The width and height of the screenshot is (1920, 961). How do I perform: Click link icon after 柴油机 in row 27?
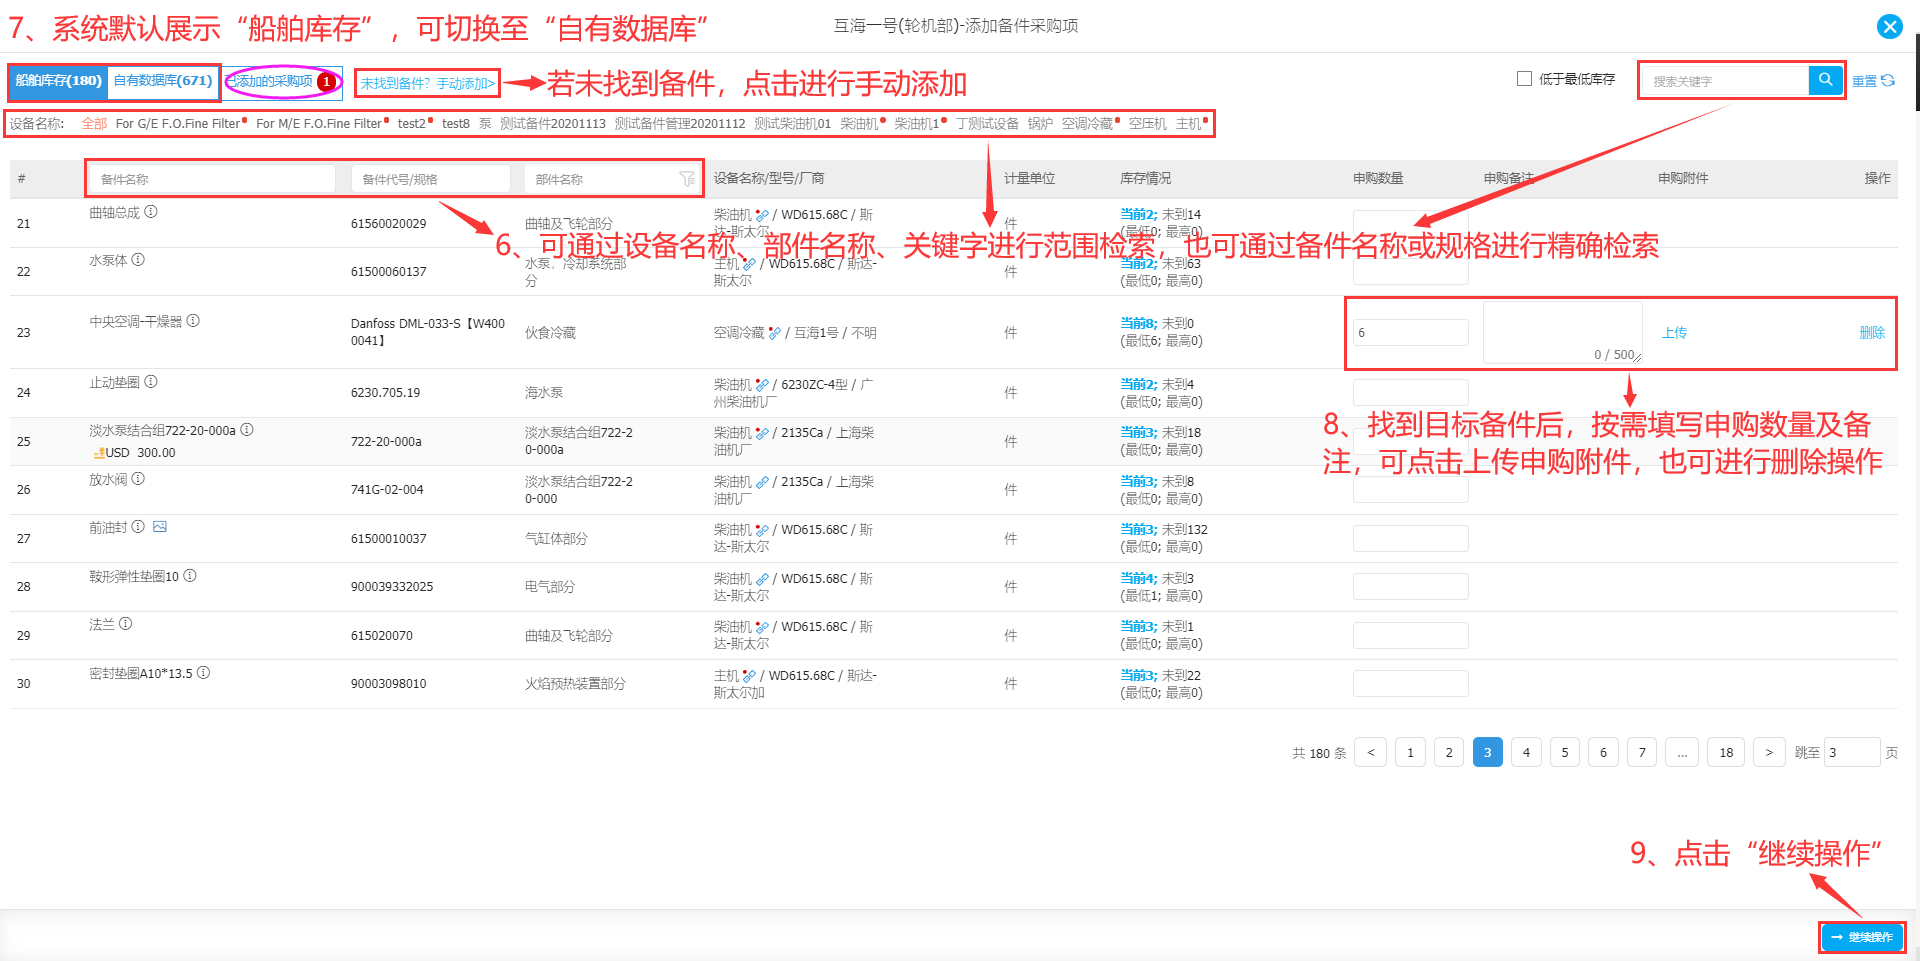(762, 530)
